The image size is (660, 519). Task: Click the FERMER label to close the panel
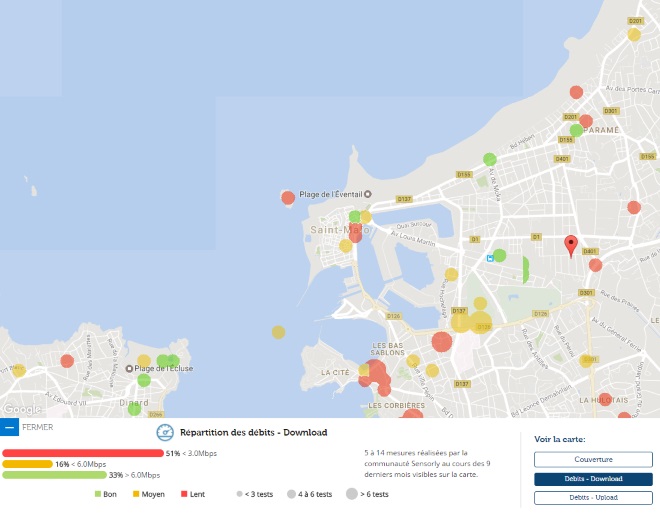click(38, 427)
